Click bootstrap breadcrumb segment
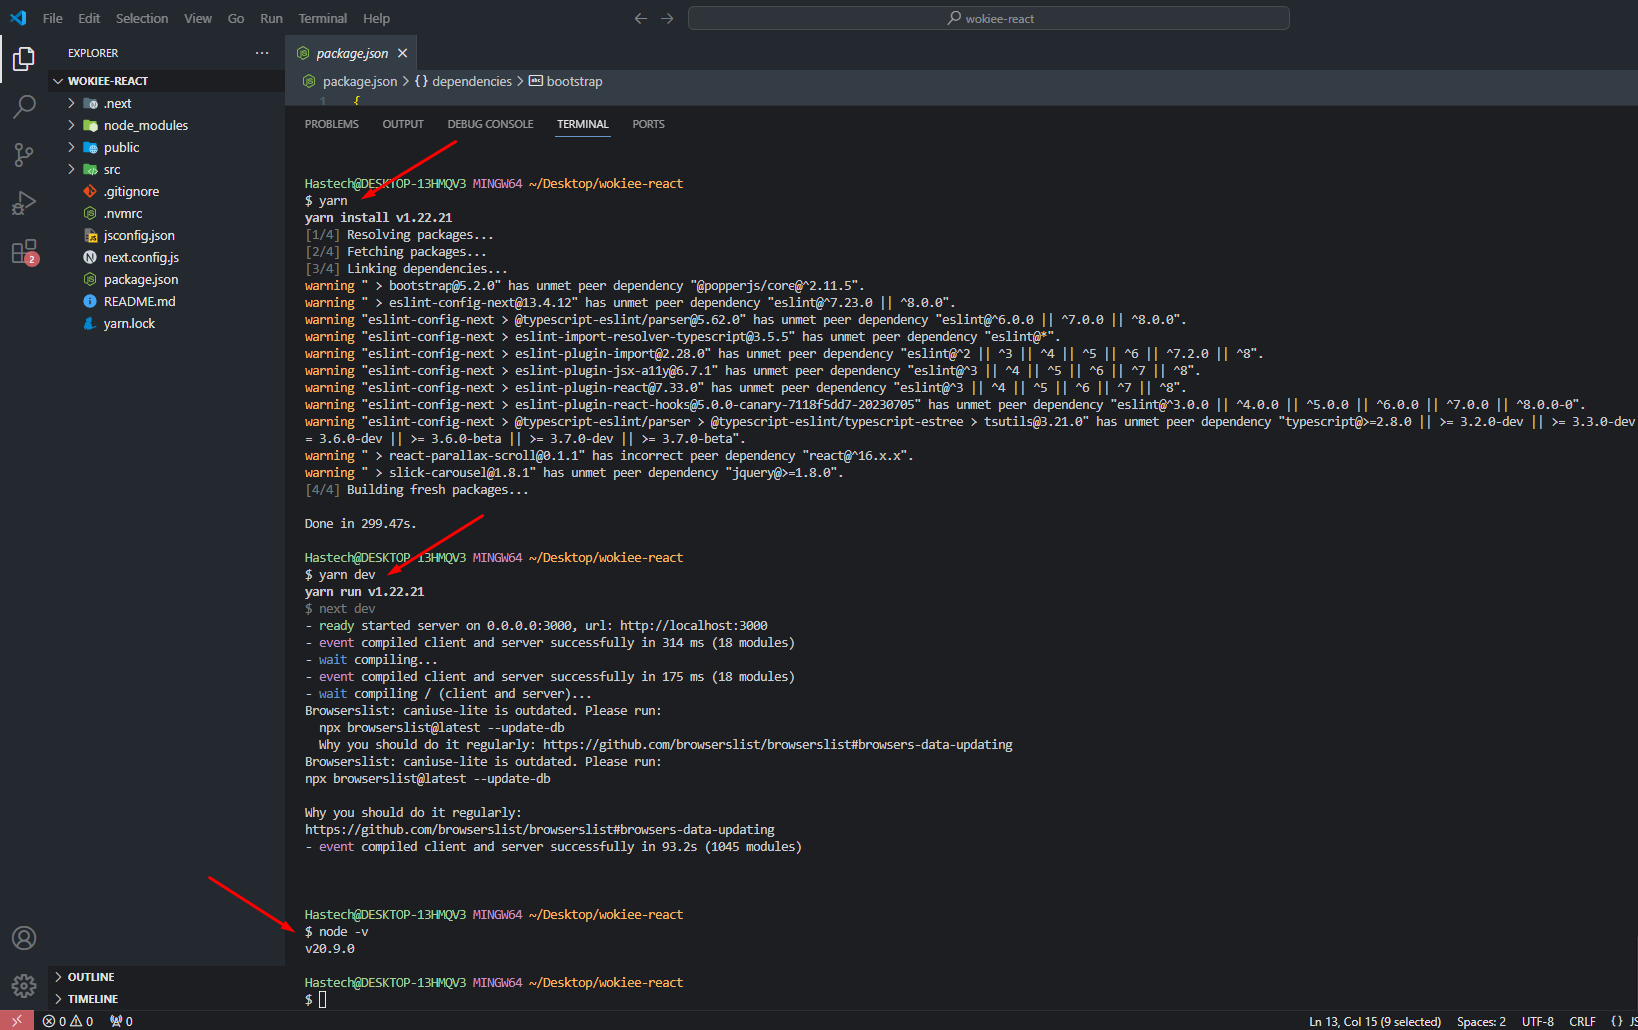This screenshot has height=1030, width=1638. coord(566,81)
